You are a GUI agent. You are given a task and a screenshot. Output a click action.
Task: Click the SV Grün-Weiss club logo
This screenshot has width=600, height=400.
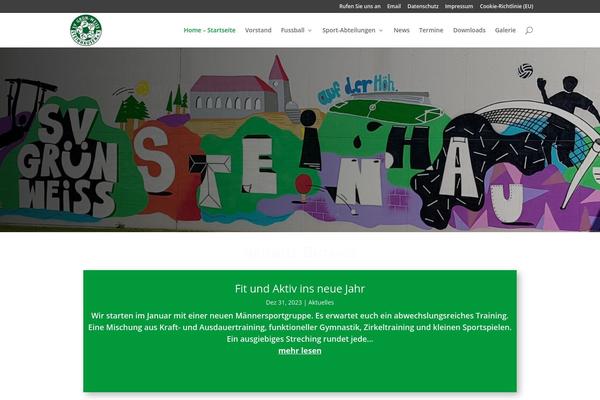pos(86,30)
